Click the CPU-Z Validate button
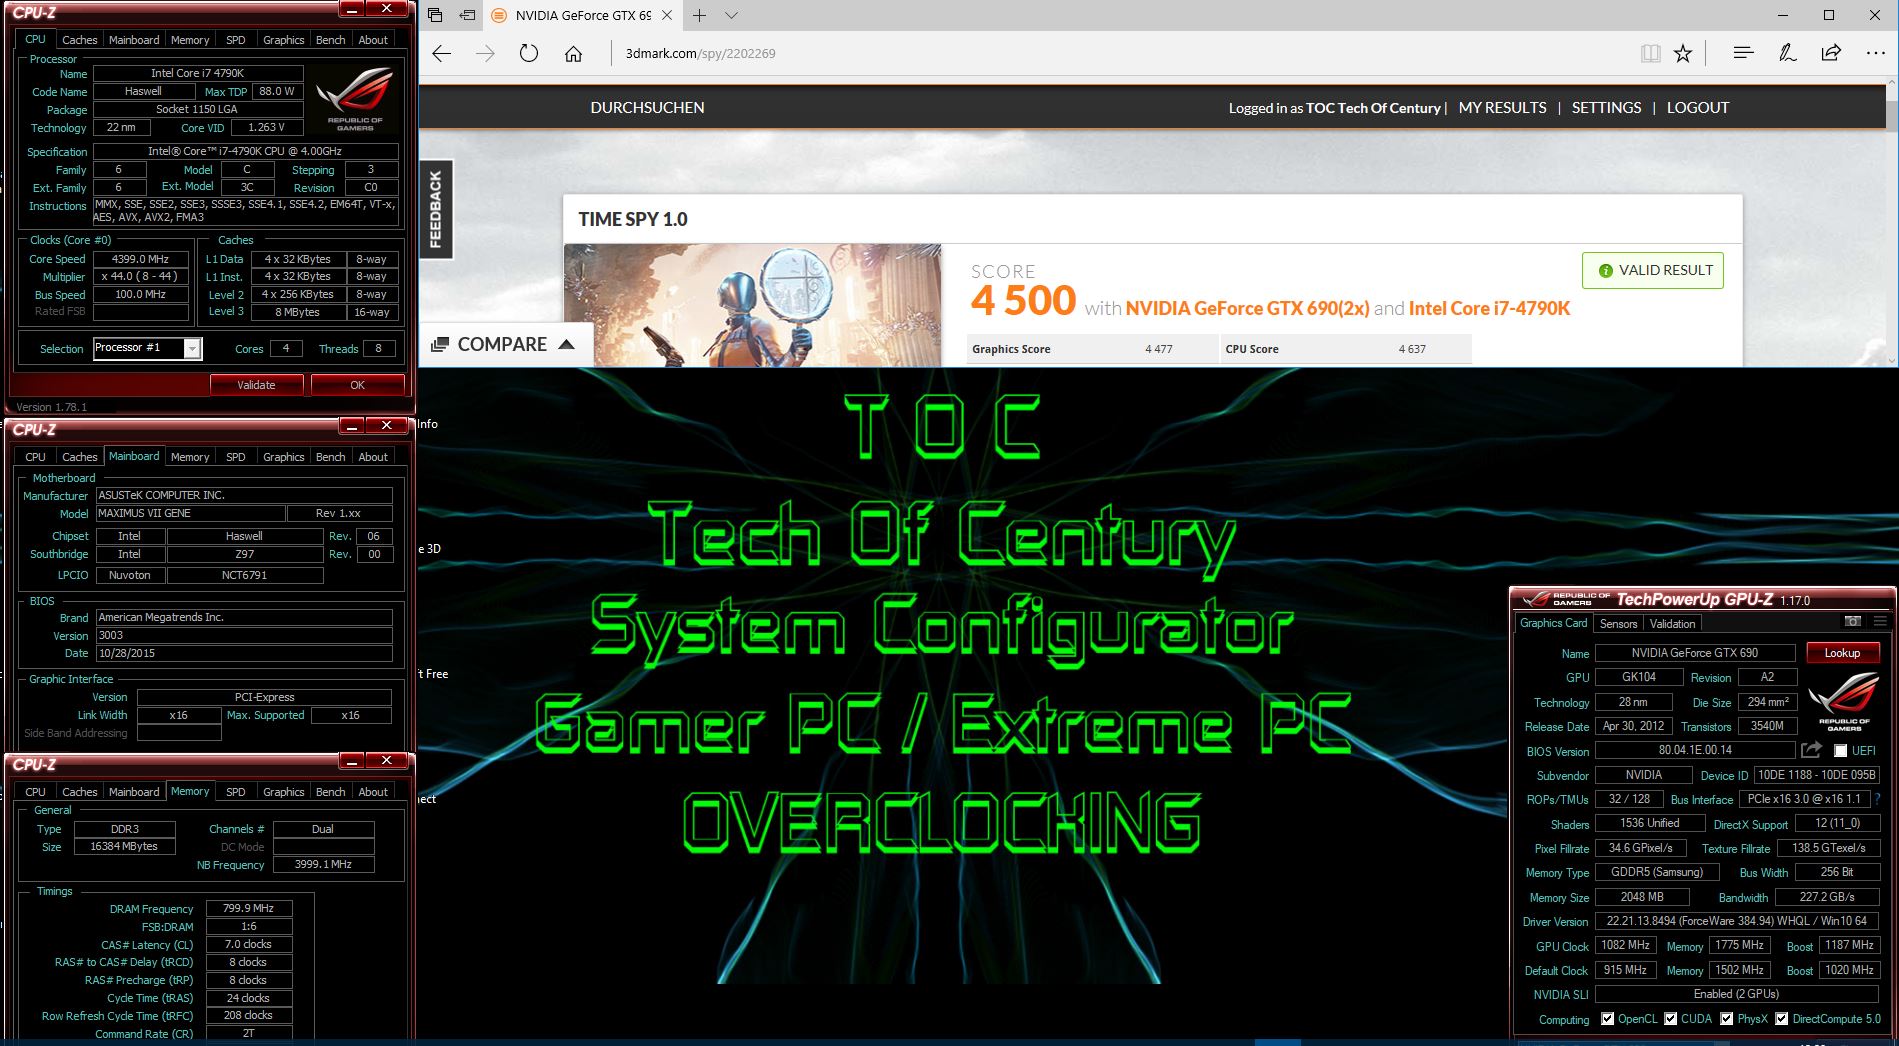Screen dimensions: 1899x1046 256,385
